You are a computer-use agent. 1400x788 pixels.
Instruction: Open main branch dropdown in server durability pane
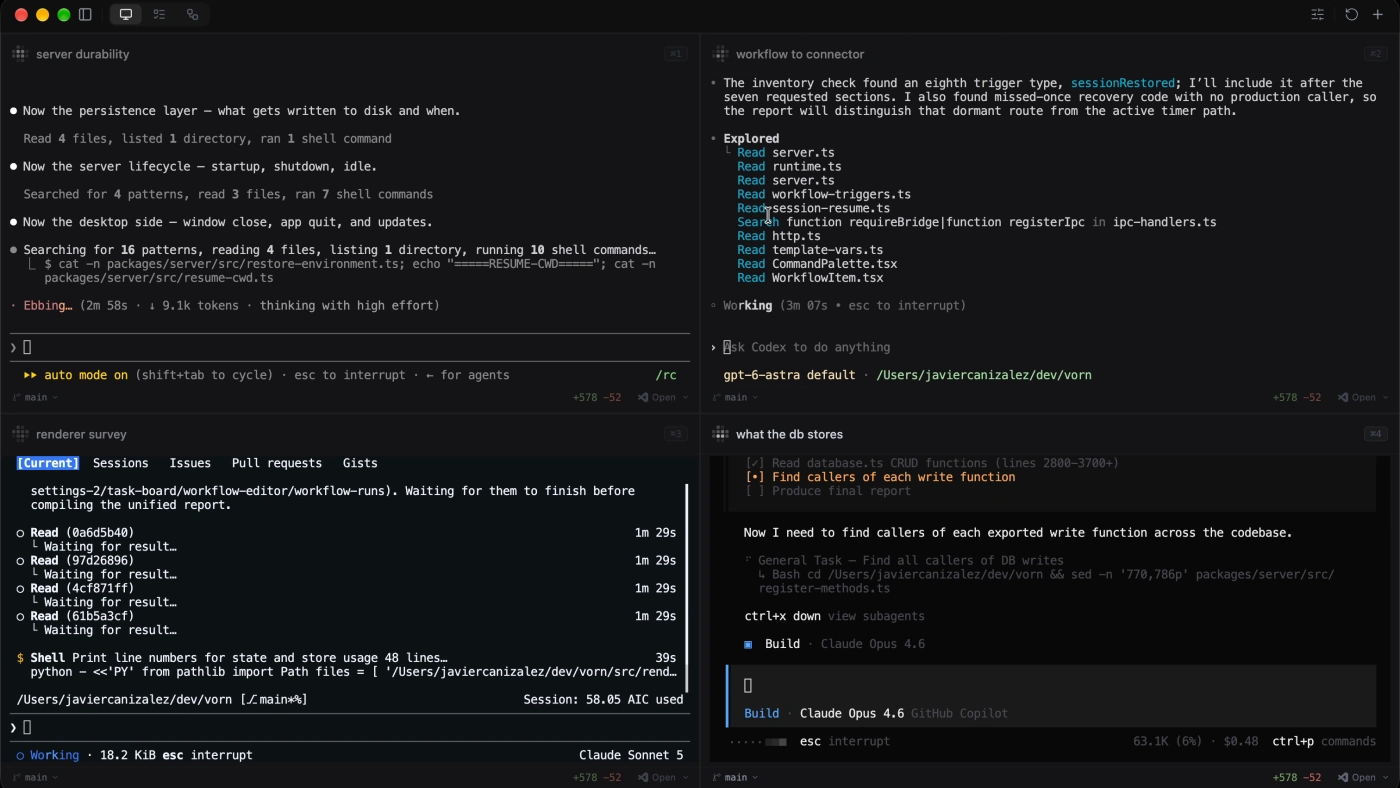(35, 397)
